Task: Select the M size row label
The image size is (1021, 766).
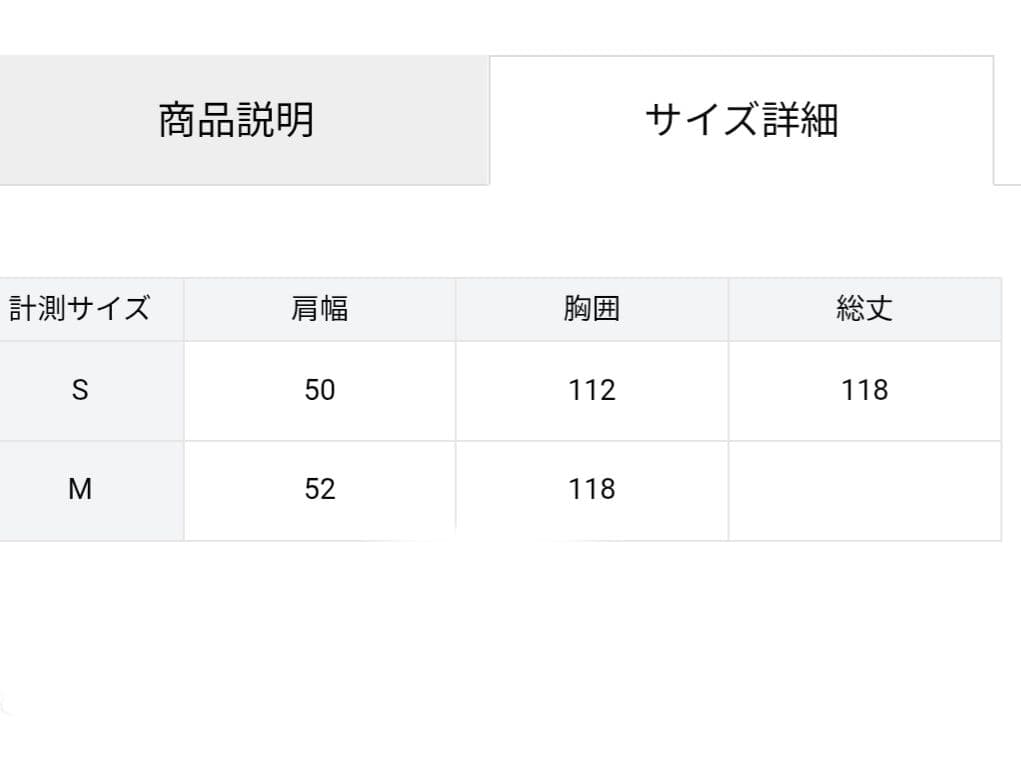Action: (x=80, y=489)
